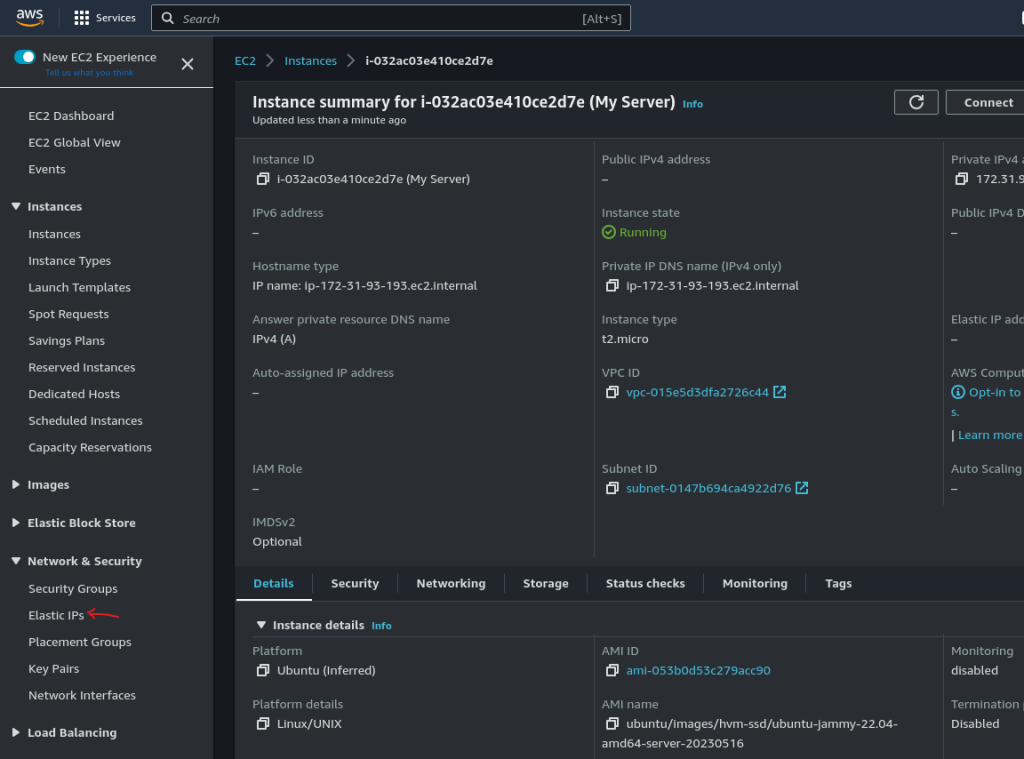Copy the Private IP DNS name
Image resolution: width=1024 pixels, height=759 pixels.
(612, 285)
